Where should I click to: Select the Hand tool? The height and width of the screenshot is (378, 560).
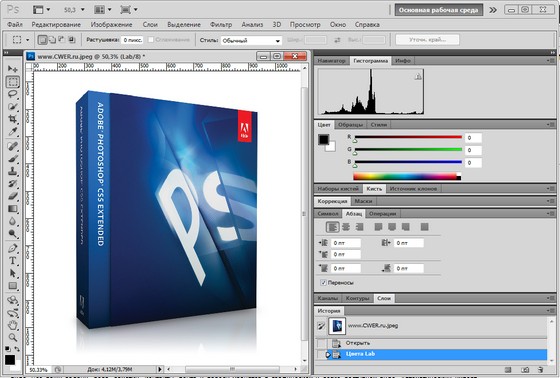(13, 325)
